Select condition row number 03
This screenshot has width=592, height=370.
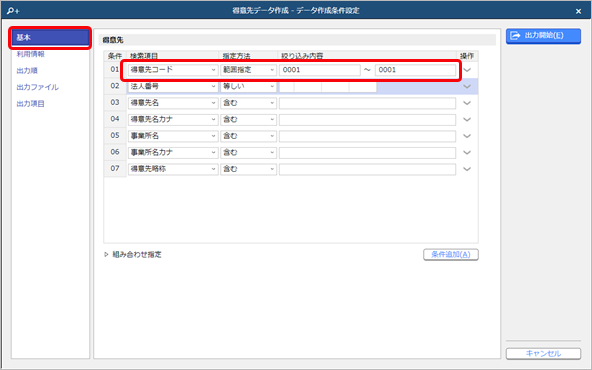pyautogui.click(x=115, y=103)
